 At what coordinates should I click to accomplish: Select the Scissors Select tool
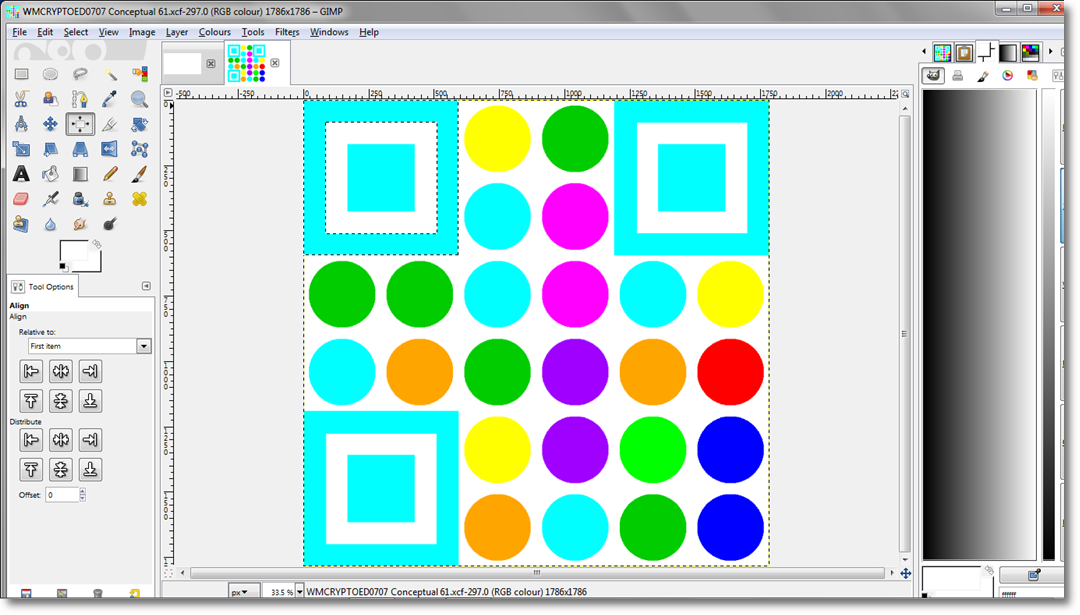pos(21,99)
